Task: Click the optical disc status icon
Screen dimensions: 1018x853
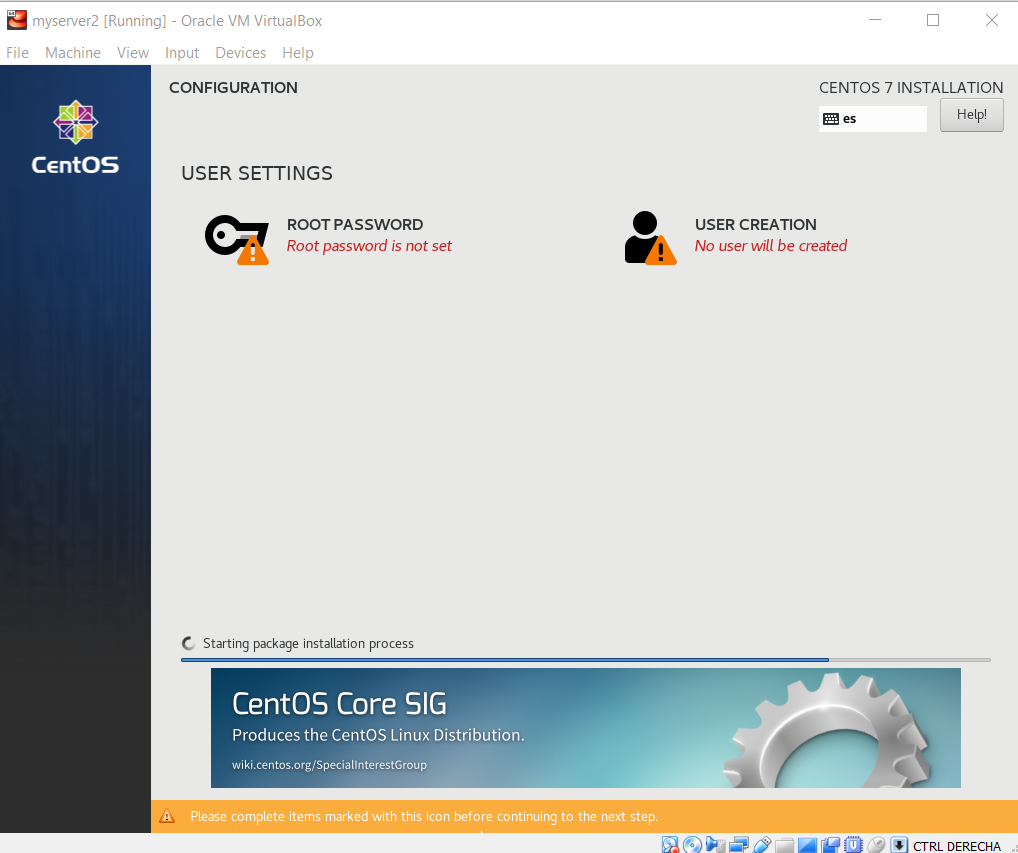Action: pos(692,845)
